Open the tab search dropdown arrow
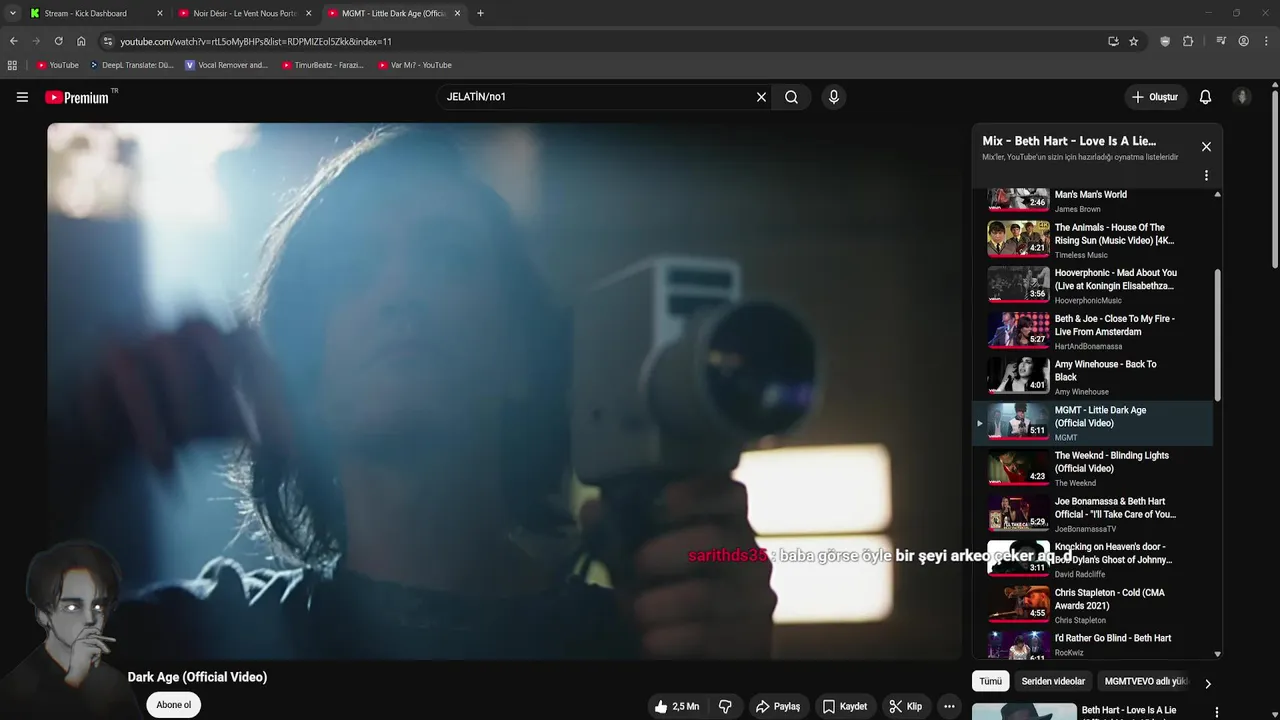The height and width of the screenshot is (720, 1280). click(x=12, y=13)
